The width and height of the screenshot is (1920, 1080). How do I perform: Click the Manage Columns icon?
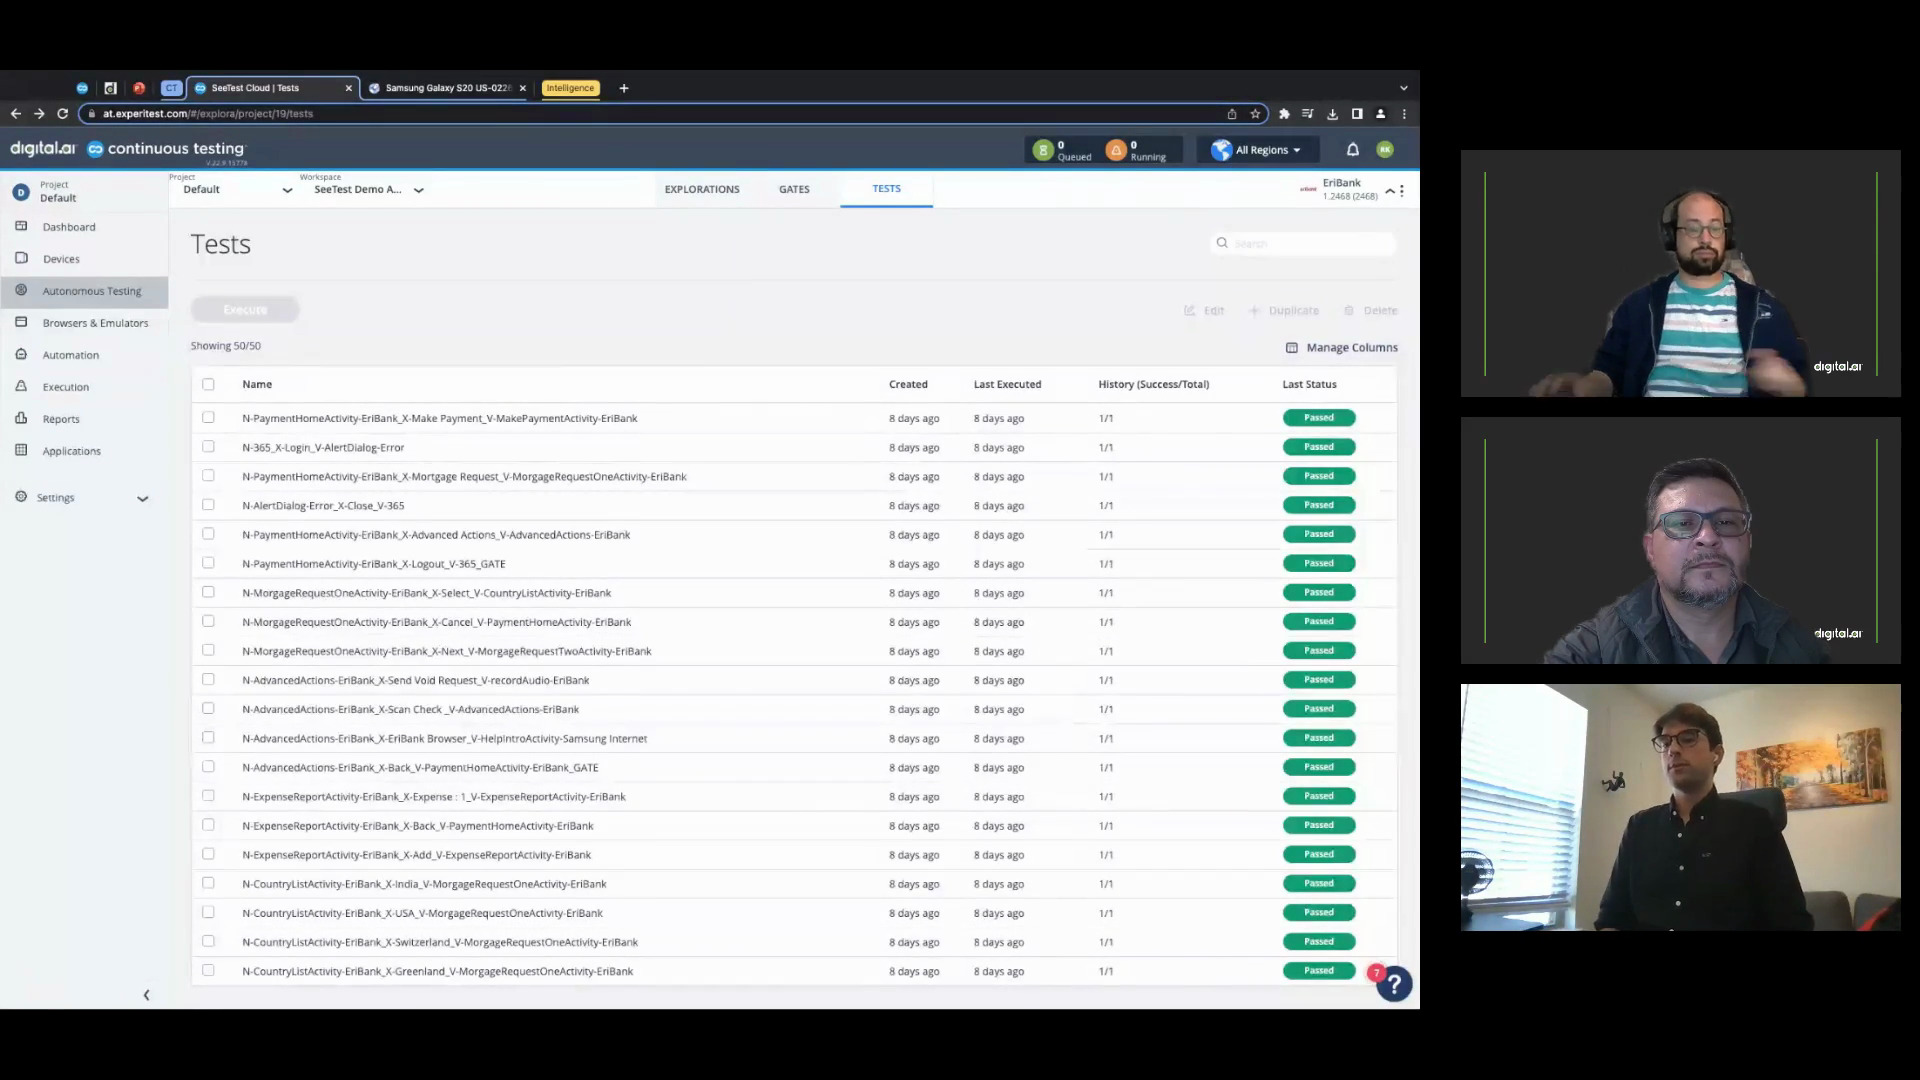click(1291, 345)
